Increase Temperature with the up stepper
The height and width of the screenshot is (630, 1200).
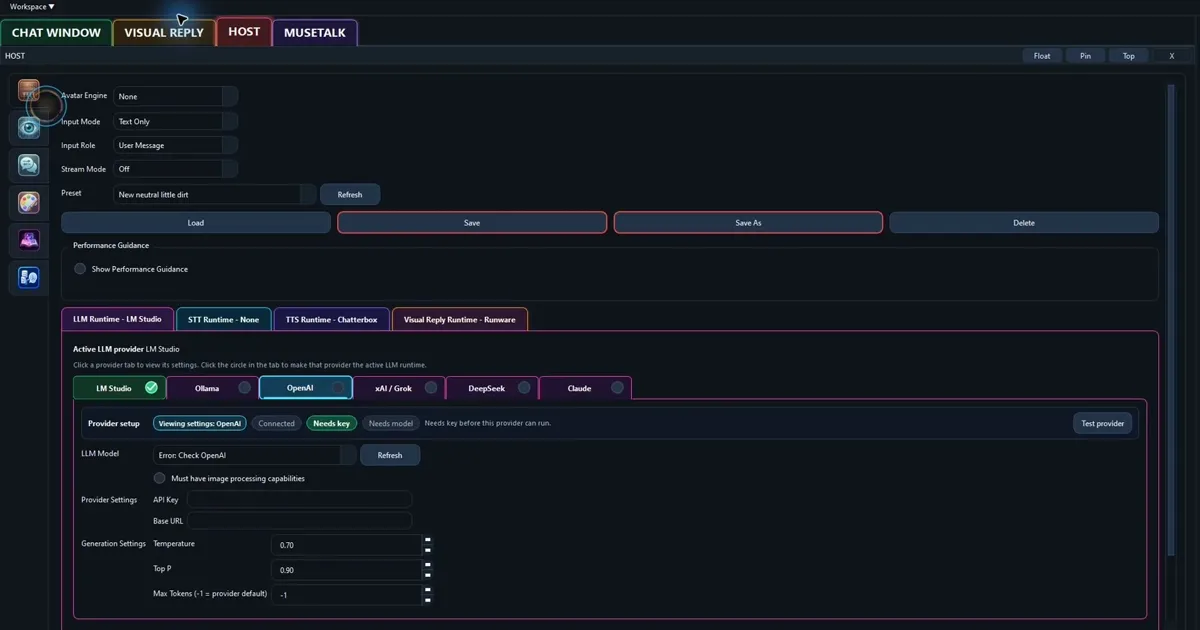click(x=428, y=540)
